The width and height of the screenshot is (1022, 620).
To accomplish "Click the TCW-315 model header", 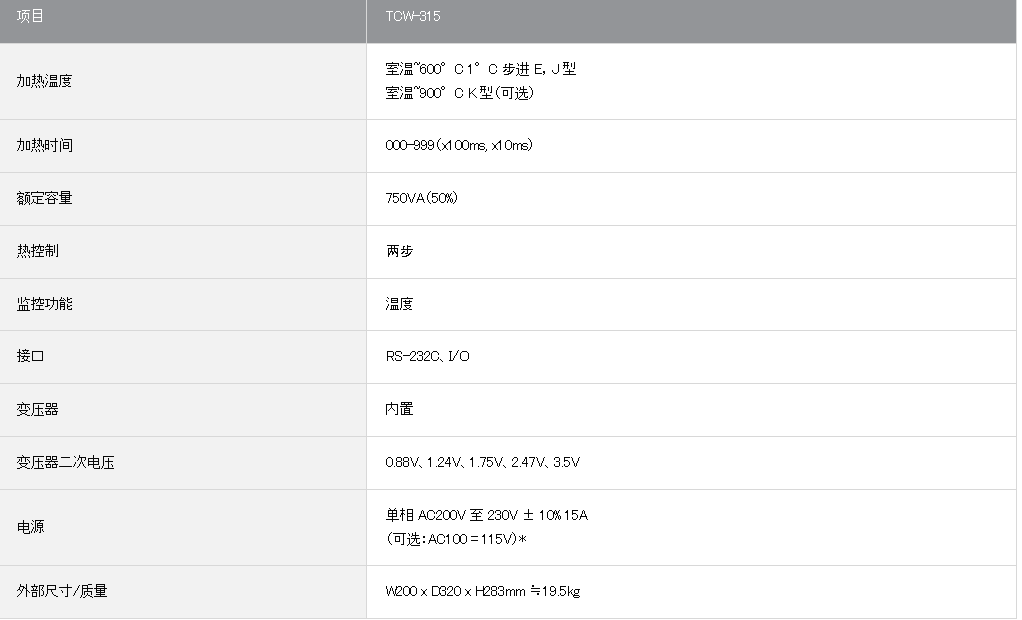I will point(413,17).
